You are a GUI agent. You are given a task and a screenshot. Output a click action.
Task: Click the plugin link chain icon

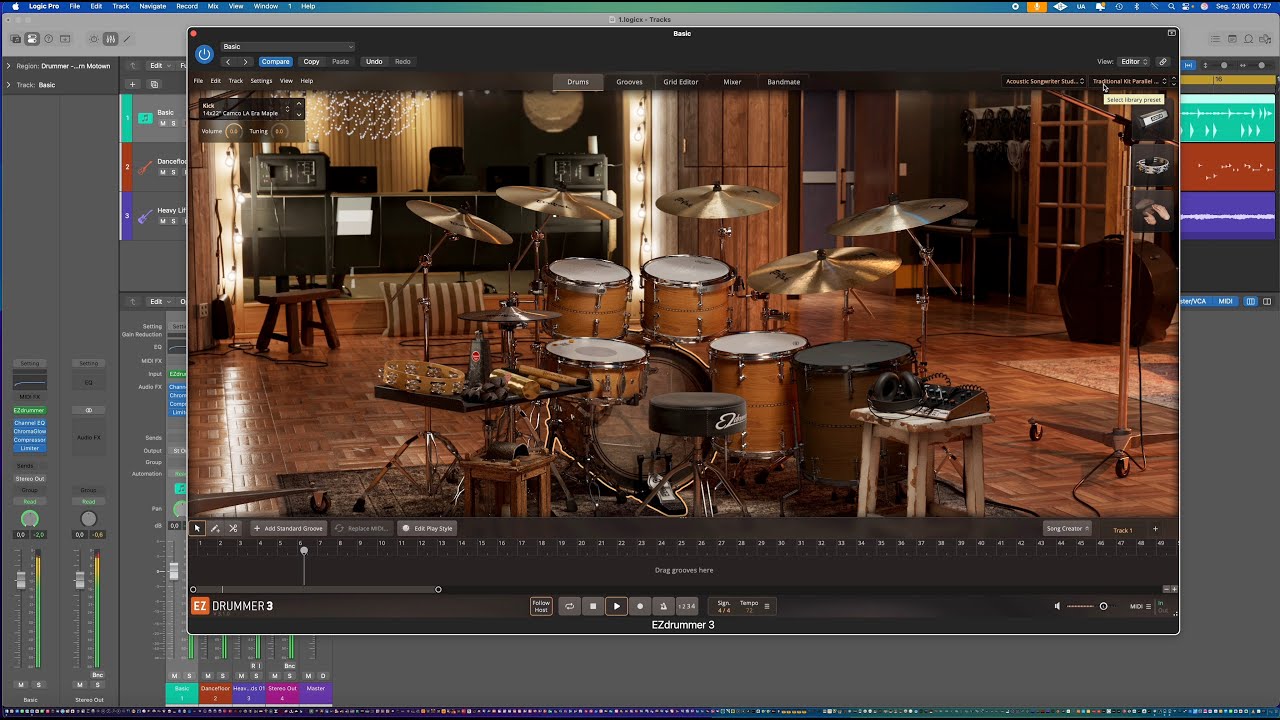1163,62
